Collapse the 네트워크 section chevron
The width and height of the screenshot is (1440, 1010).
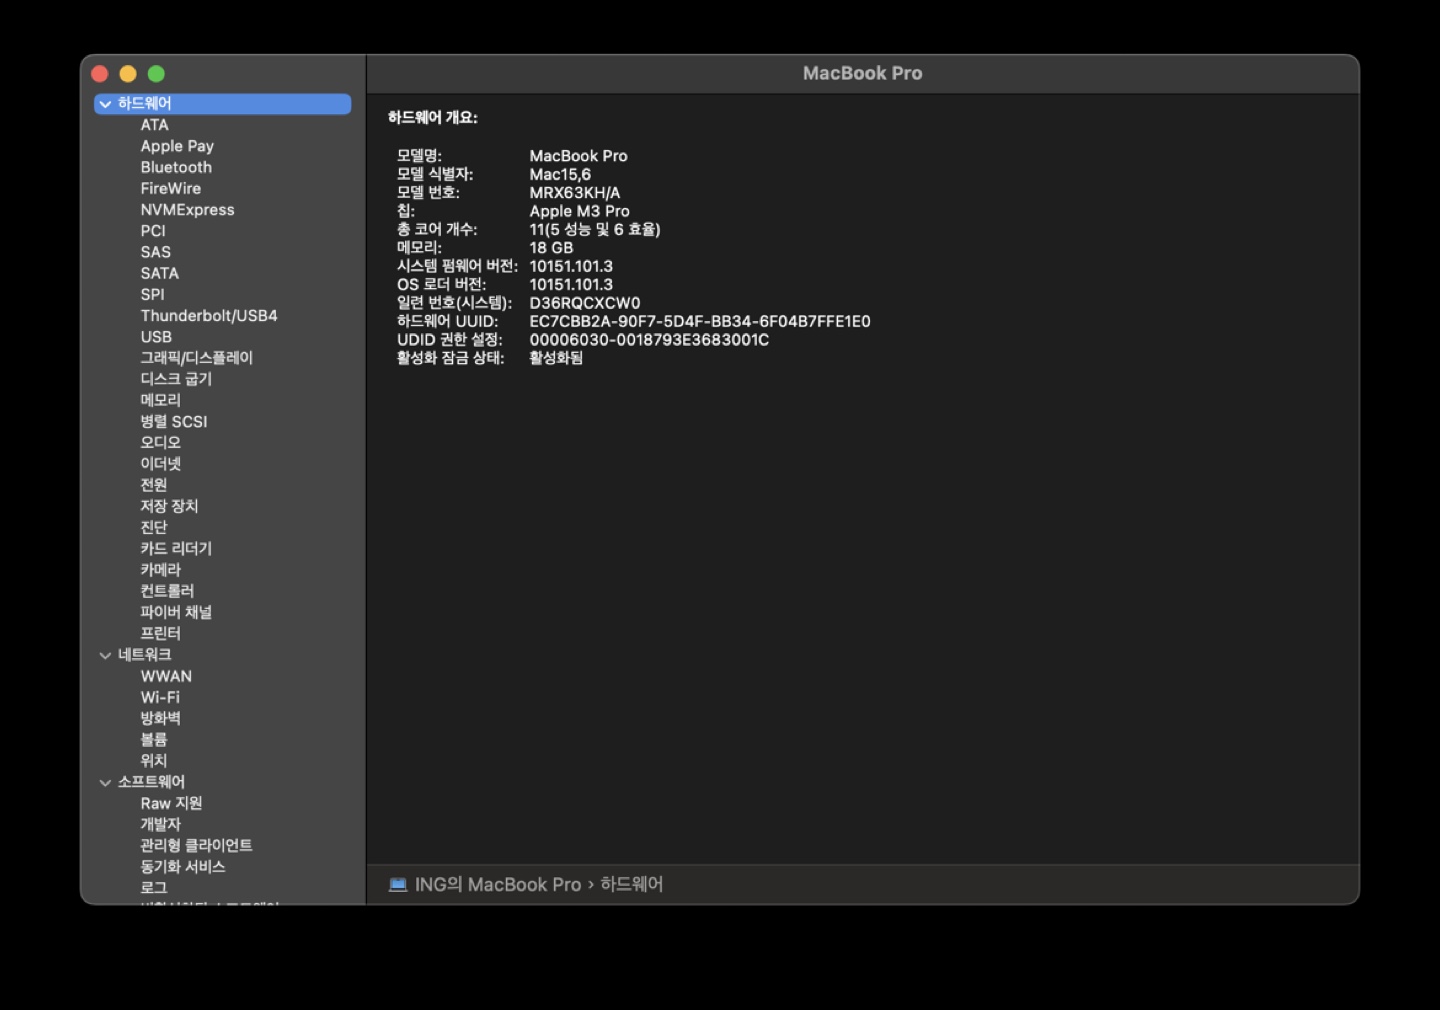point(105,655)
